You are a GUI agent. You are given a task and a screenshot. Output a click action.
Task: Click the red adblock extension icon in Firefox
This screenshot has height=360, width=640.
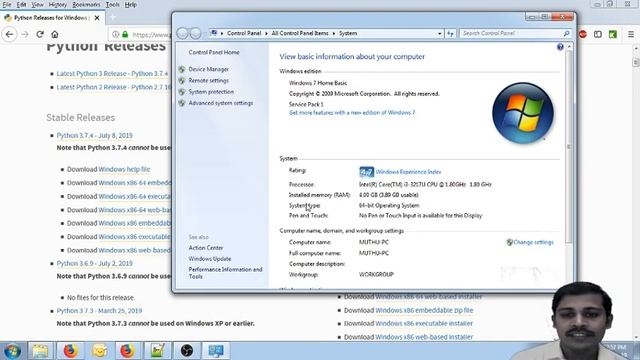[x=583, y=34]
